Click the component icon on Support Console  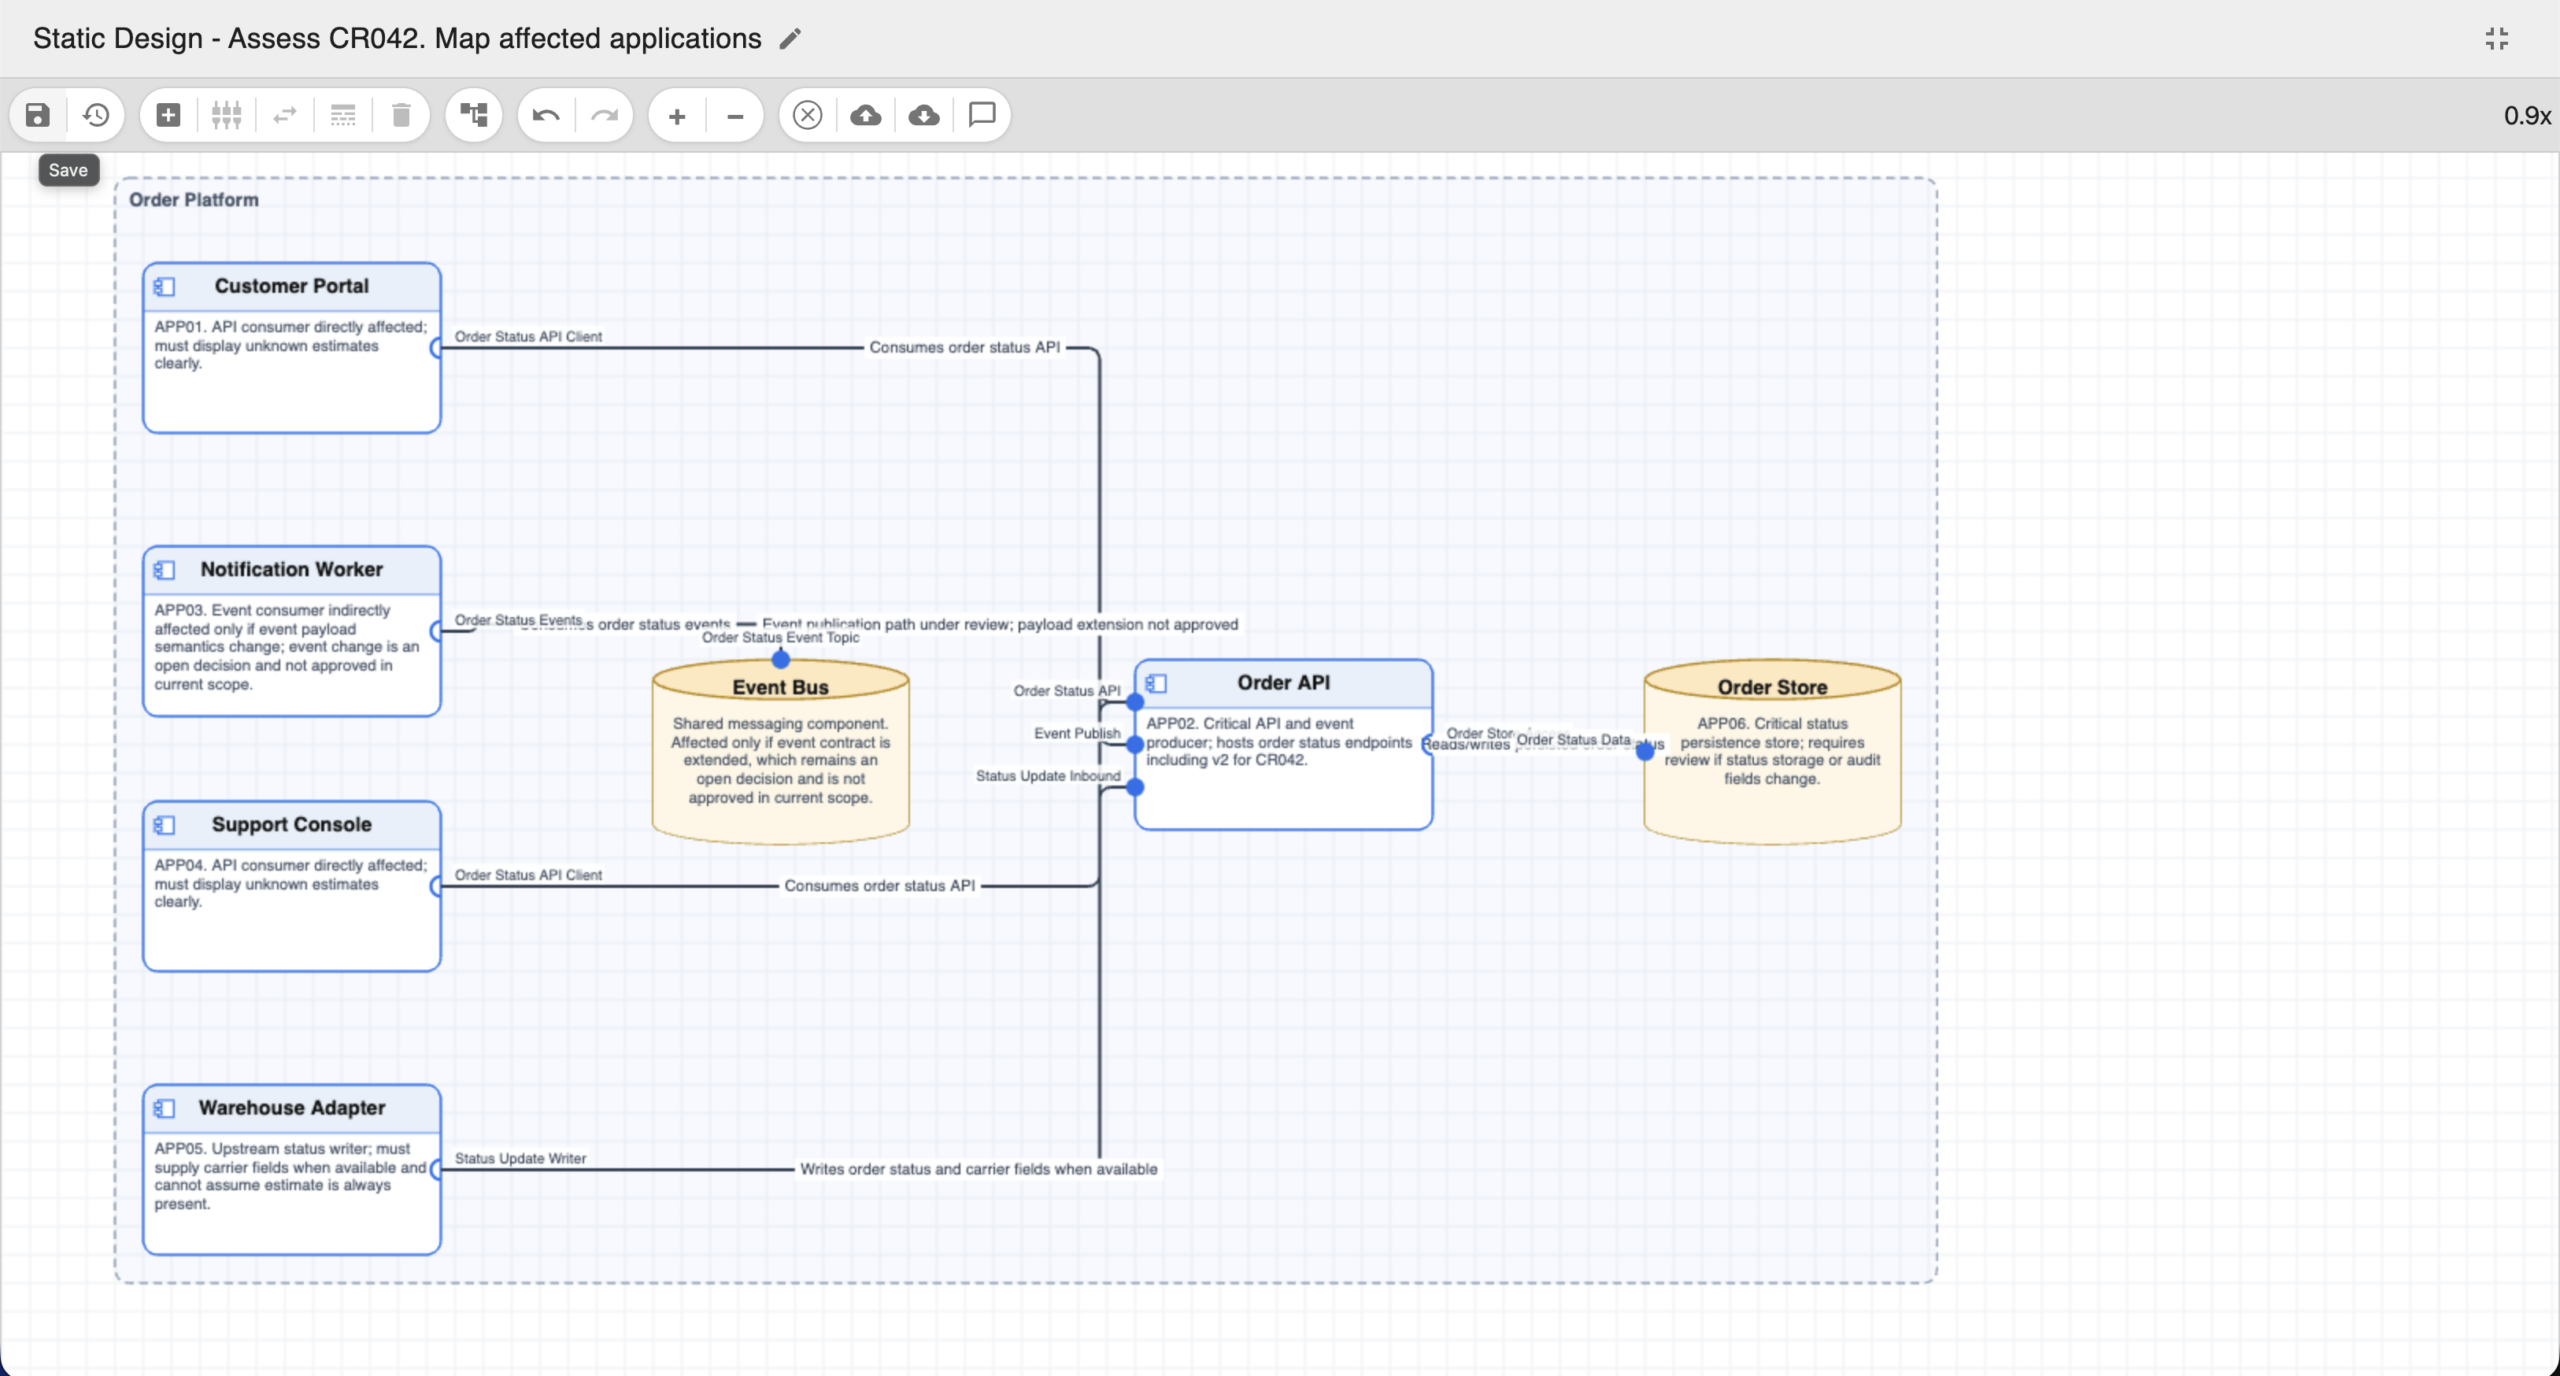point(165,825)
